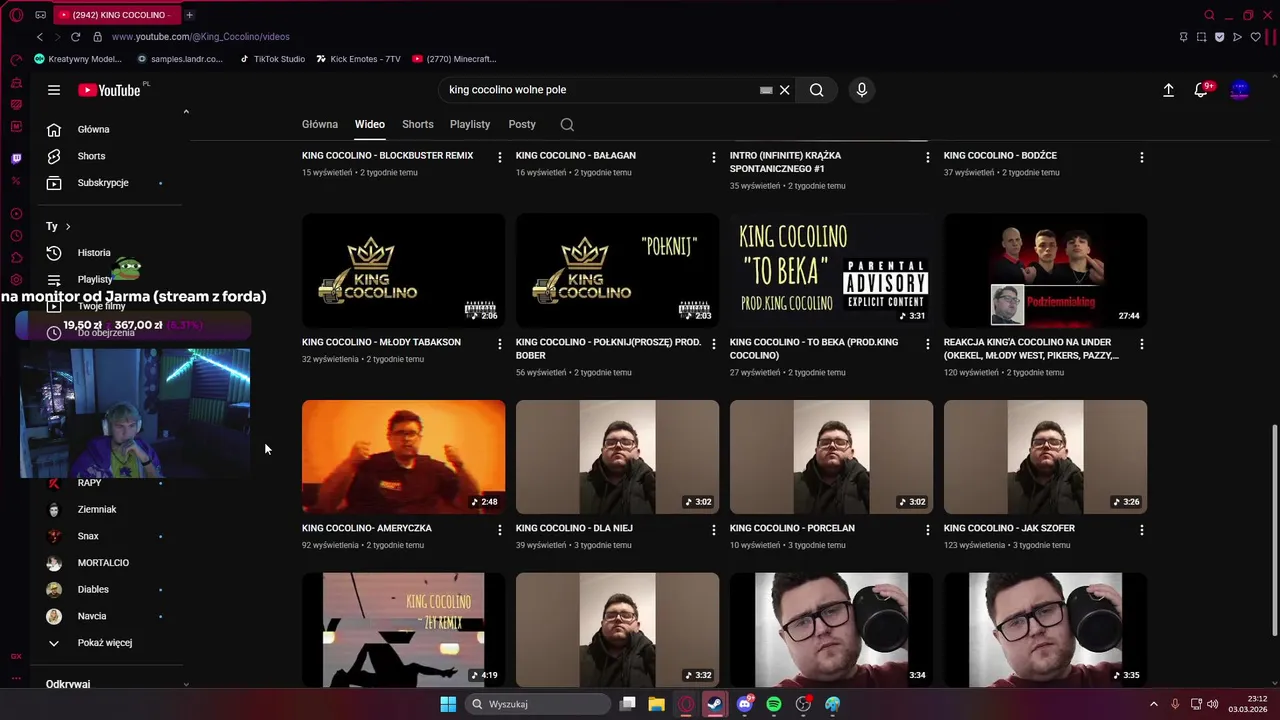Open options for AMERYCZKA video

pyautogui.click(x=499, y=530)
